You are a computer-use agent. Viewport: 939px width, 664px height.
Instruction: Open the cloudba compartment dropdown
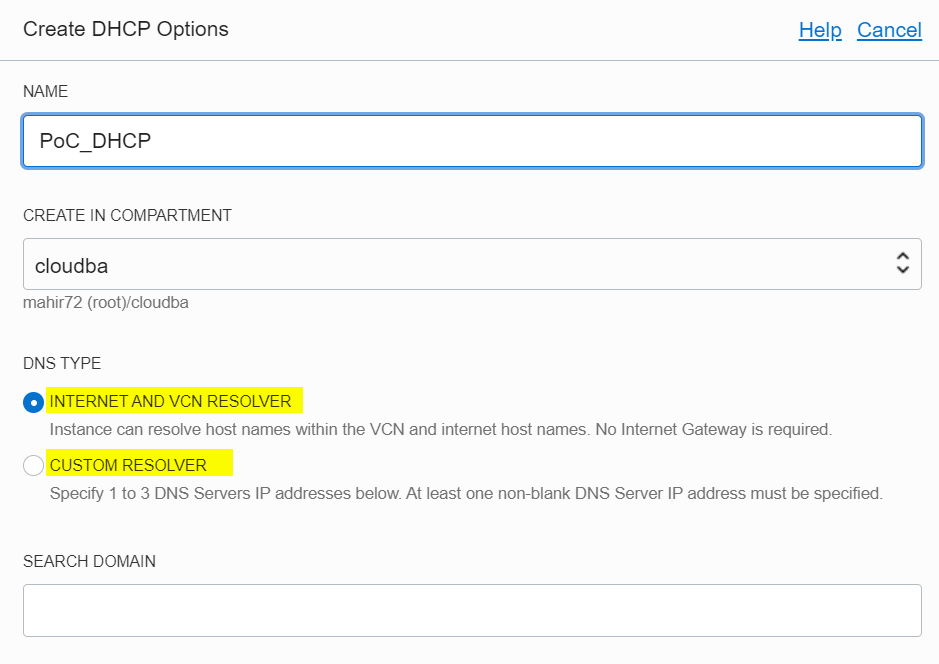[x=472, y=265]
